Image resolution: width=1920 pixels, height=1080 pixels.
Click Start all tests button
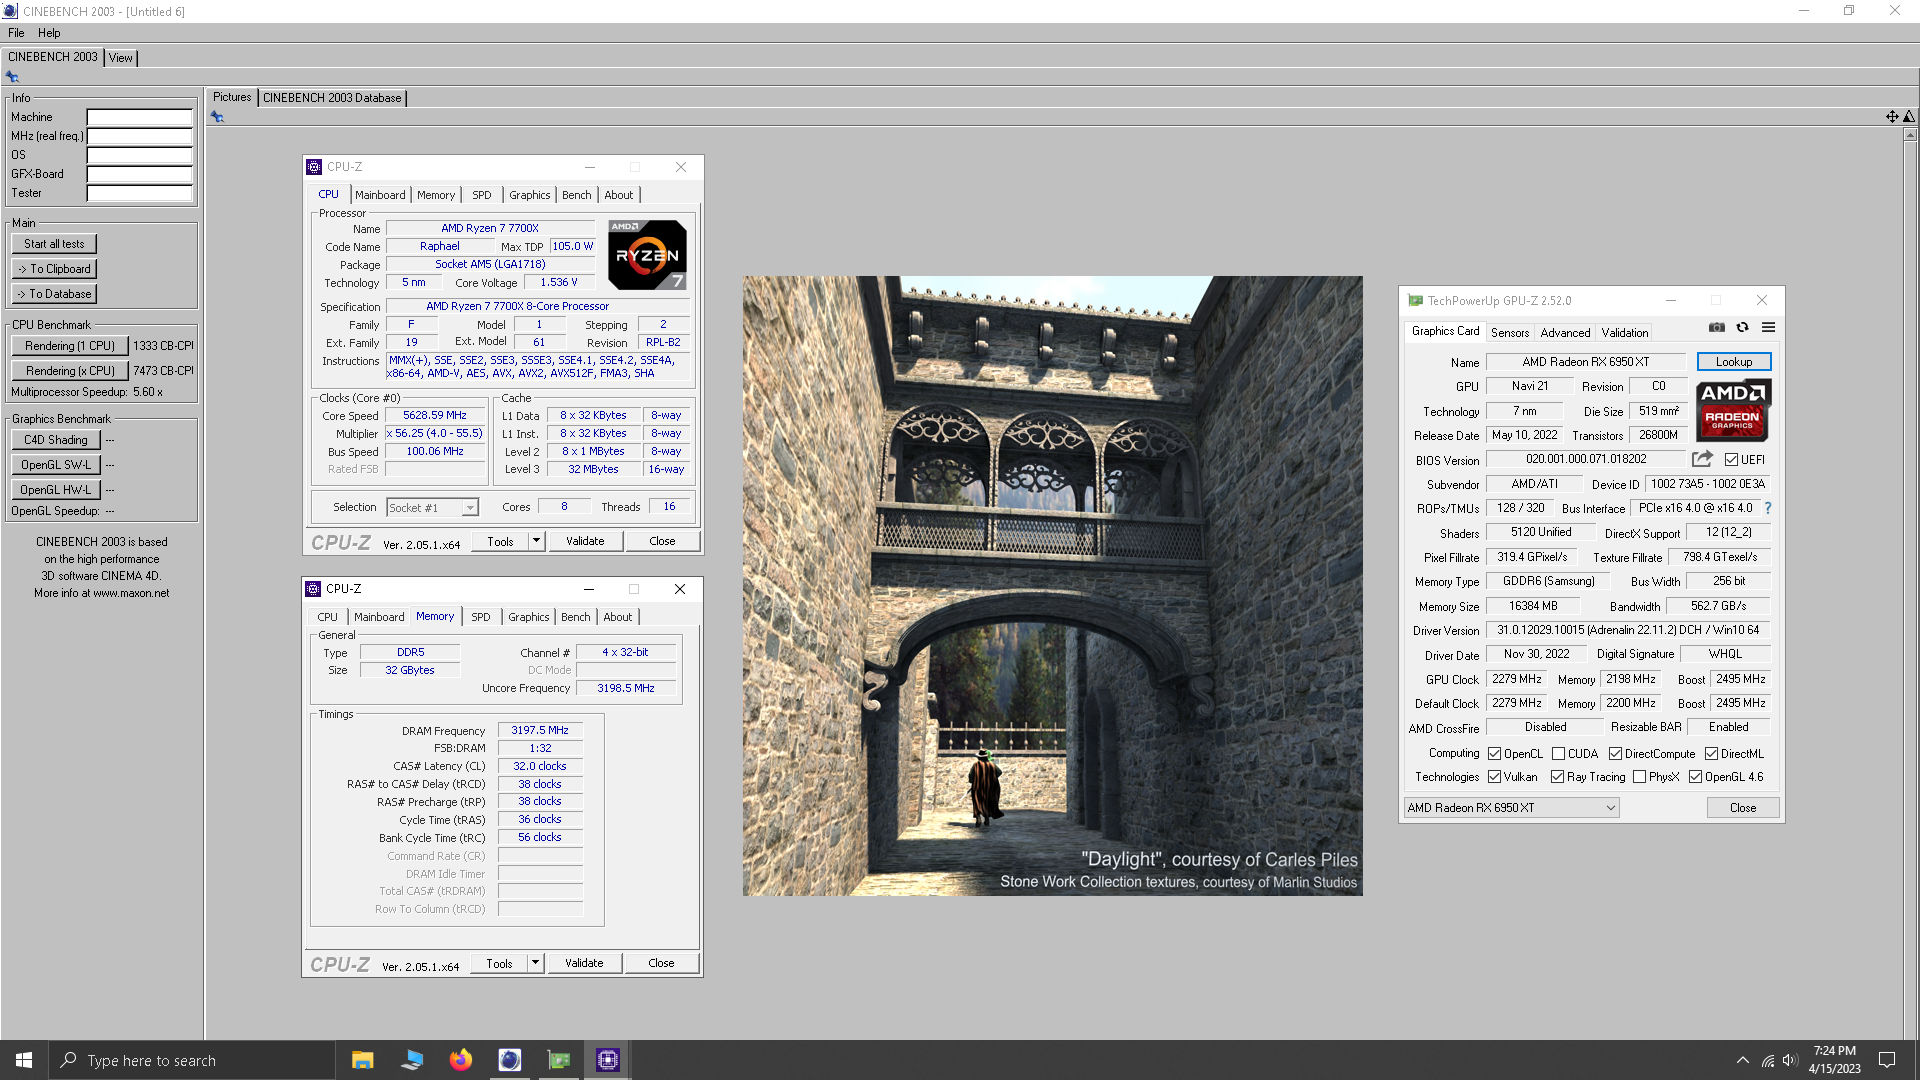[54, 244]
